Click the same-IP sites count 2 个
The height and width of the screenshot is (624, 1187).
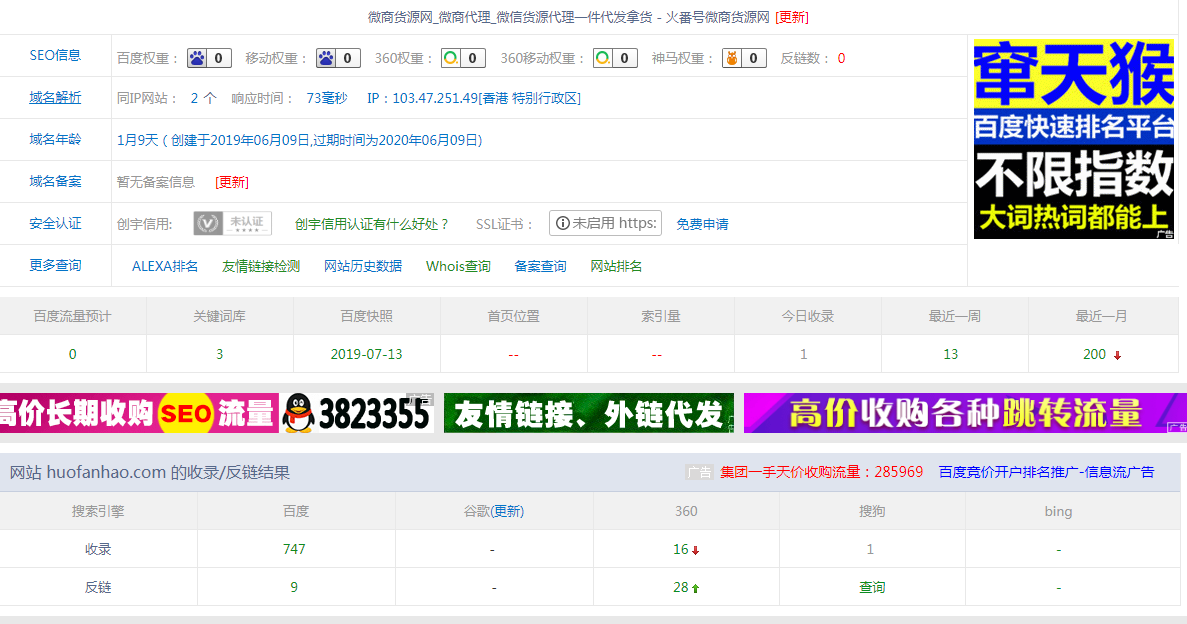(x=204, y=98)
